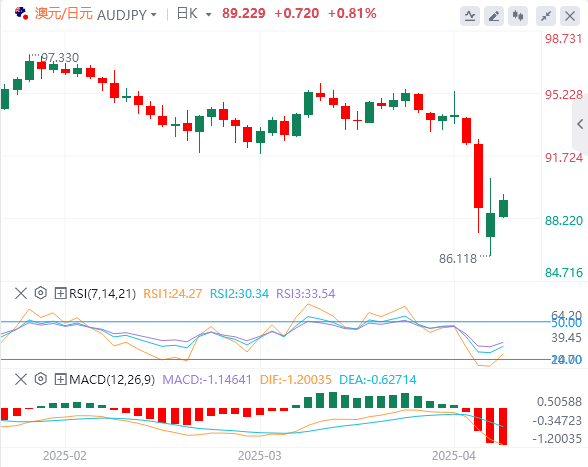Click the 98.731 price axis label

(564, 39)
